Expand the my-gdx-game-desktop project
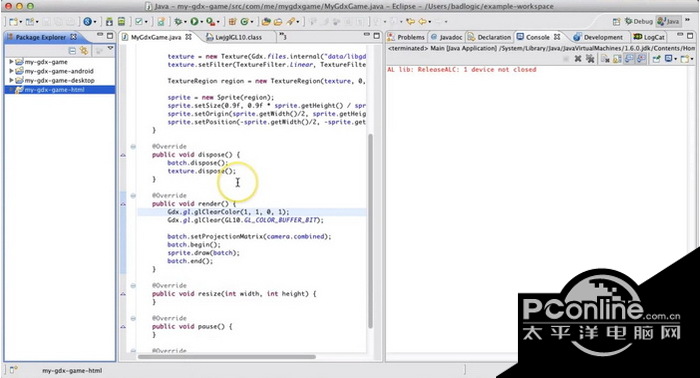The width and height of the screenshot is (700, 378). (11, 80)
